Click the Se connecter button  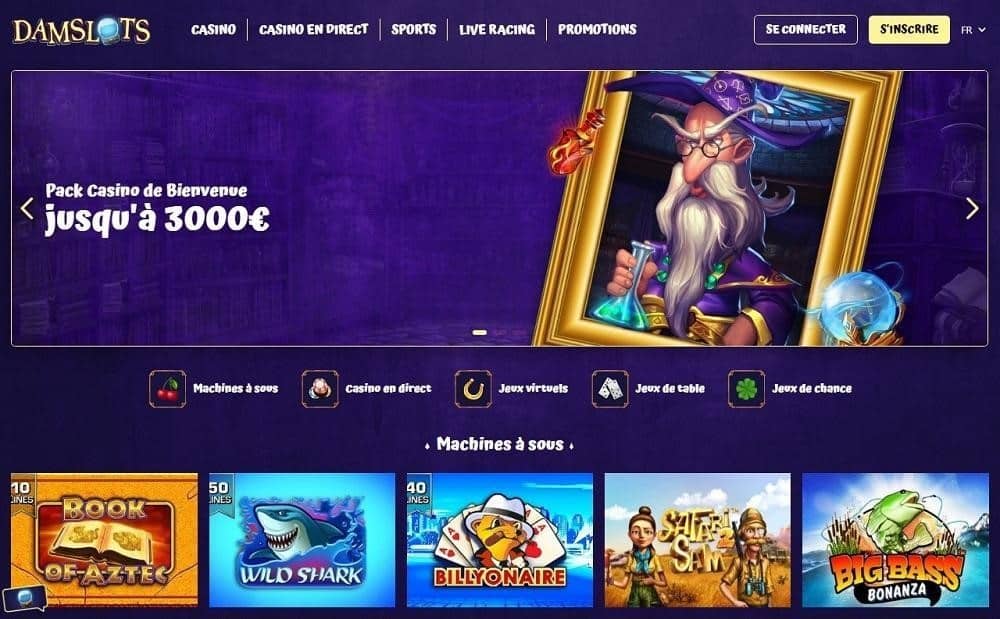click(805, 29)
